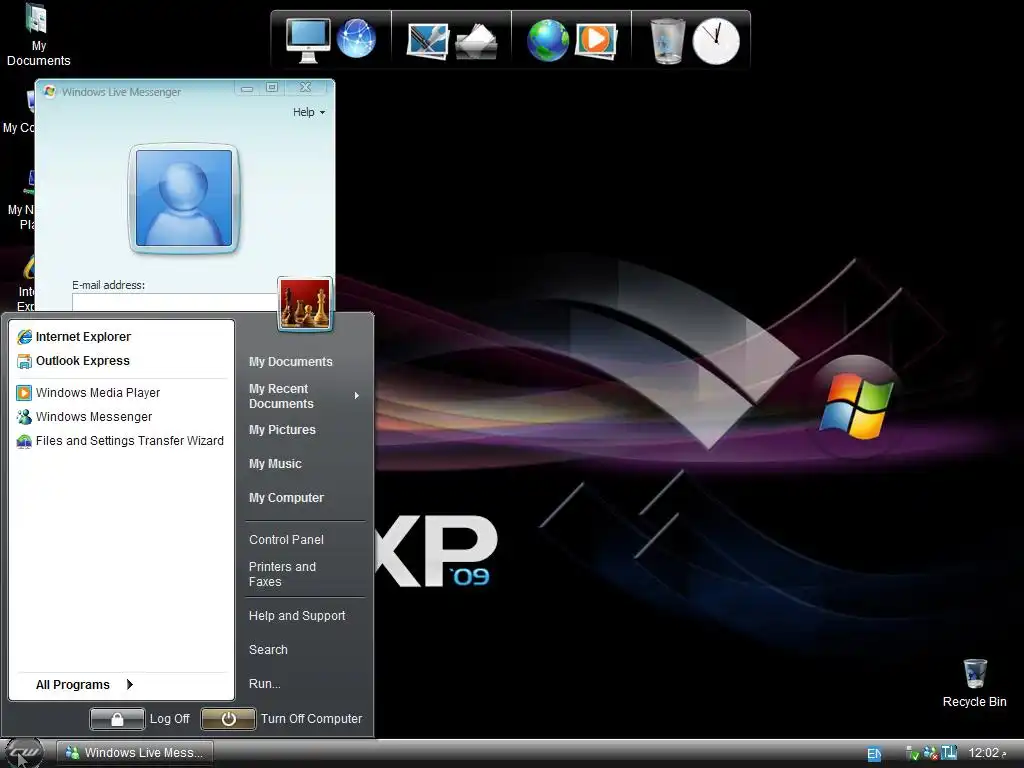Click the Turn Off Computer power button
Image resolution: width=1024 pixels, height=768 pixels.
(x=228, y=719)
